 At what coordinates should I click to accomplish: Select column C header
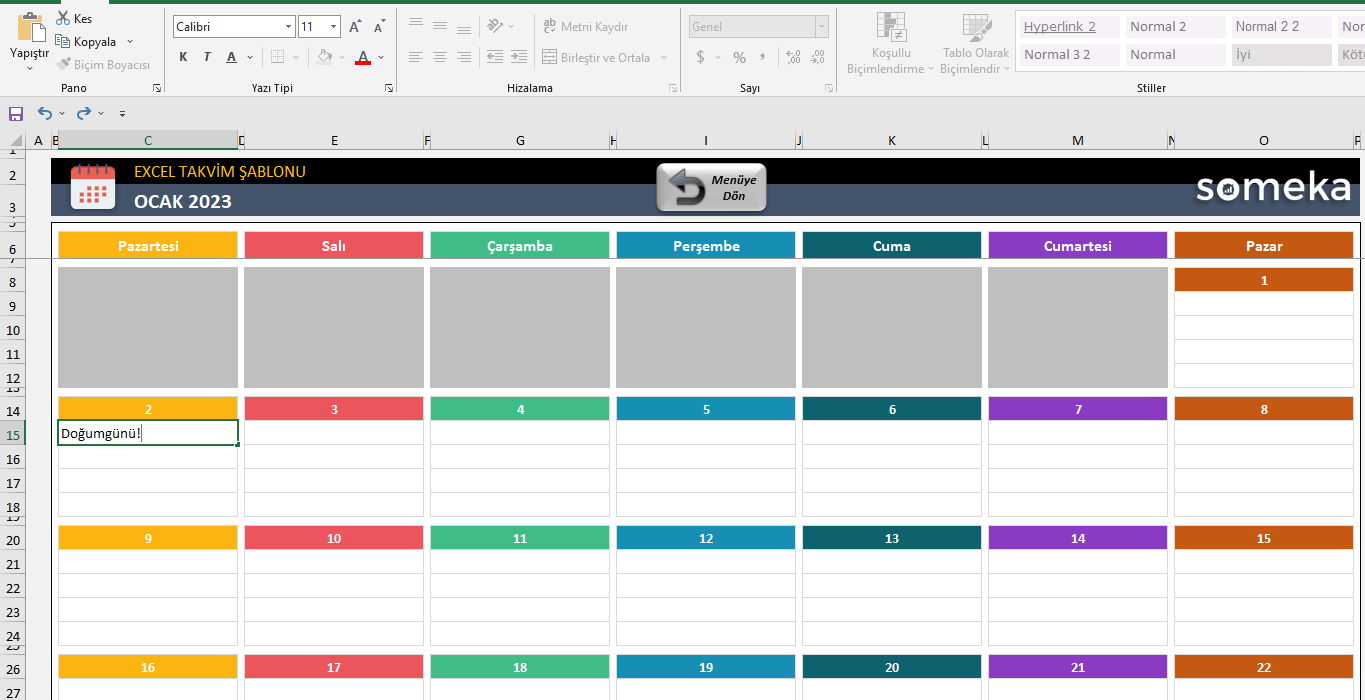tap(148, 141)
